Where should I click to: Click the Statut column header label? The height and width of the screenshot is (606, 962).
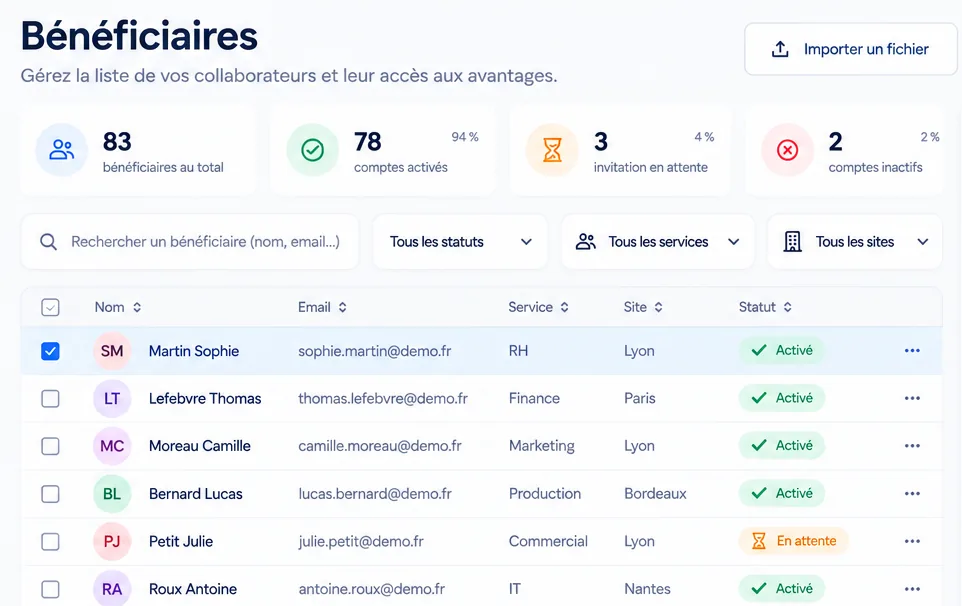tap(757, 307)
